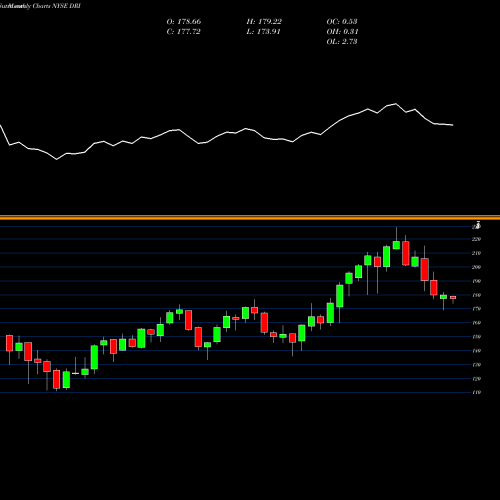500x500 pixels.
Task: Click the 180 price axis label
Action: (477, 295)
